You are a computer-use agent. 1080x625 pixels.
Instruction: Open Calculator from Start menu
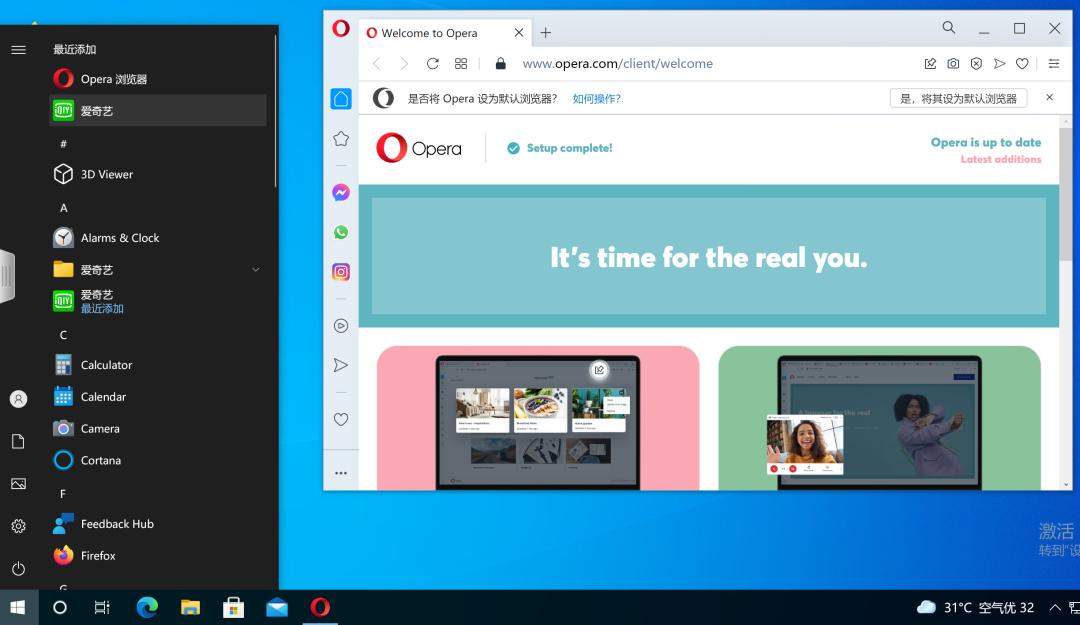[158, 365]
